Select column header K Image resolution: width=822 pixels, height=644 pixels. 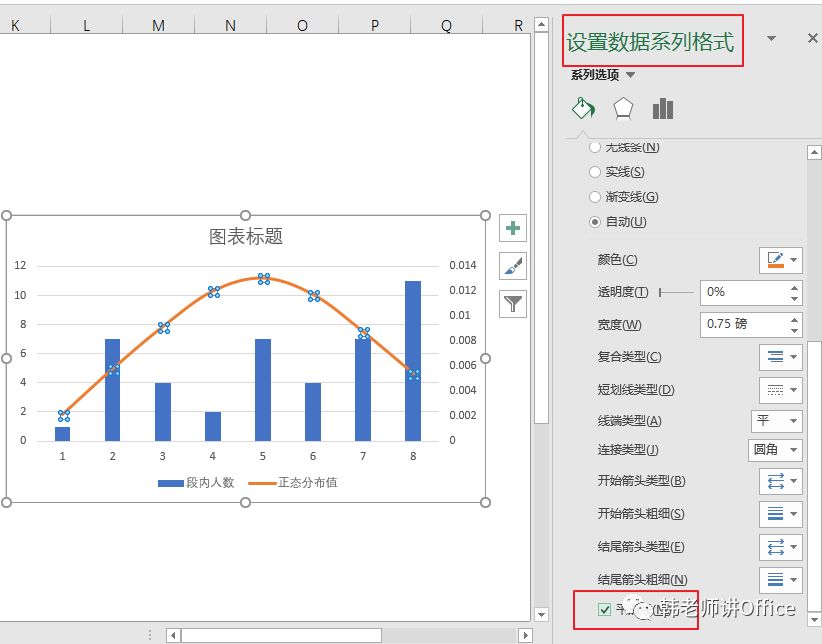pos(15,25)
